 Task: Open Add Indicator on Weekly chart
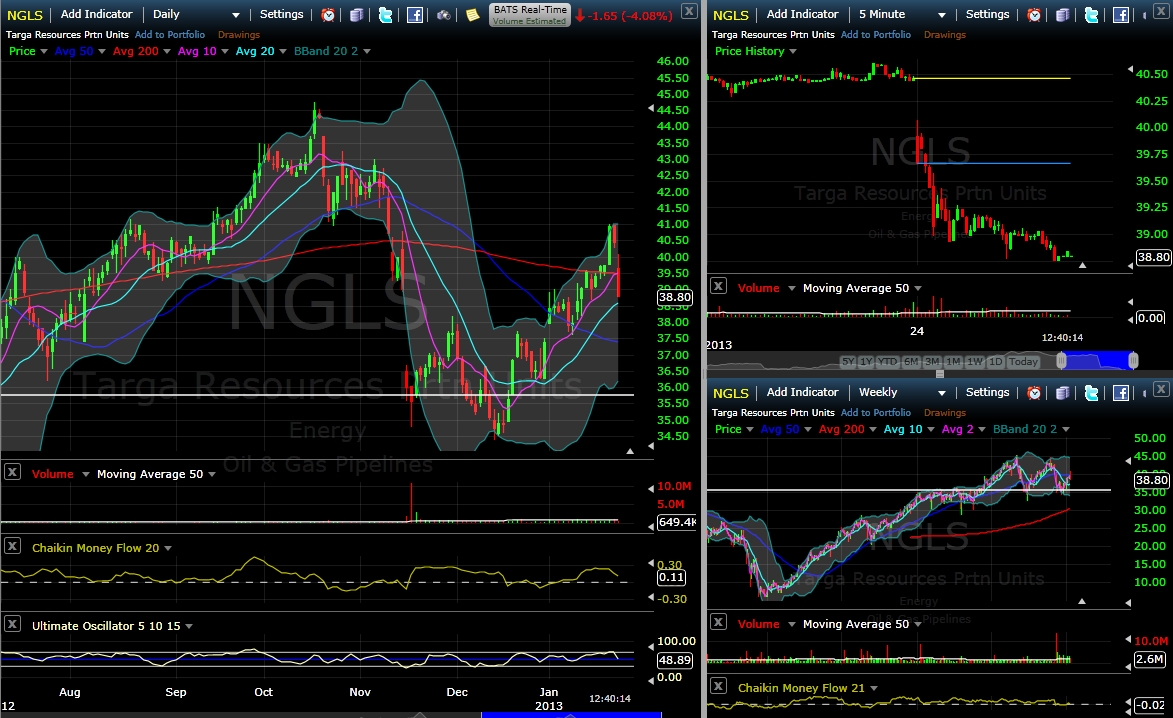click(802, 393)
